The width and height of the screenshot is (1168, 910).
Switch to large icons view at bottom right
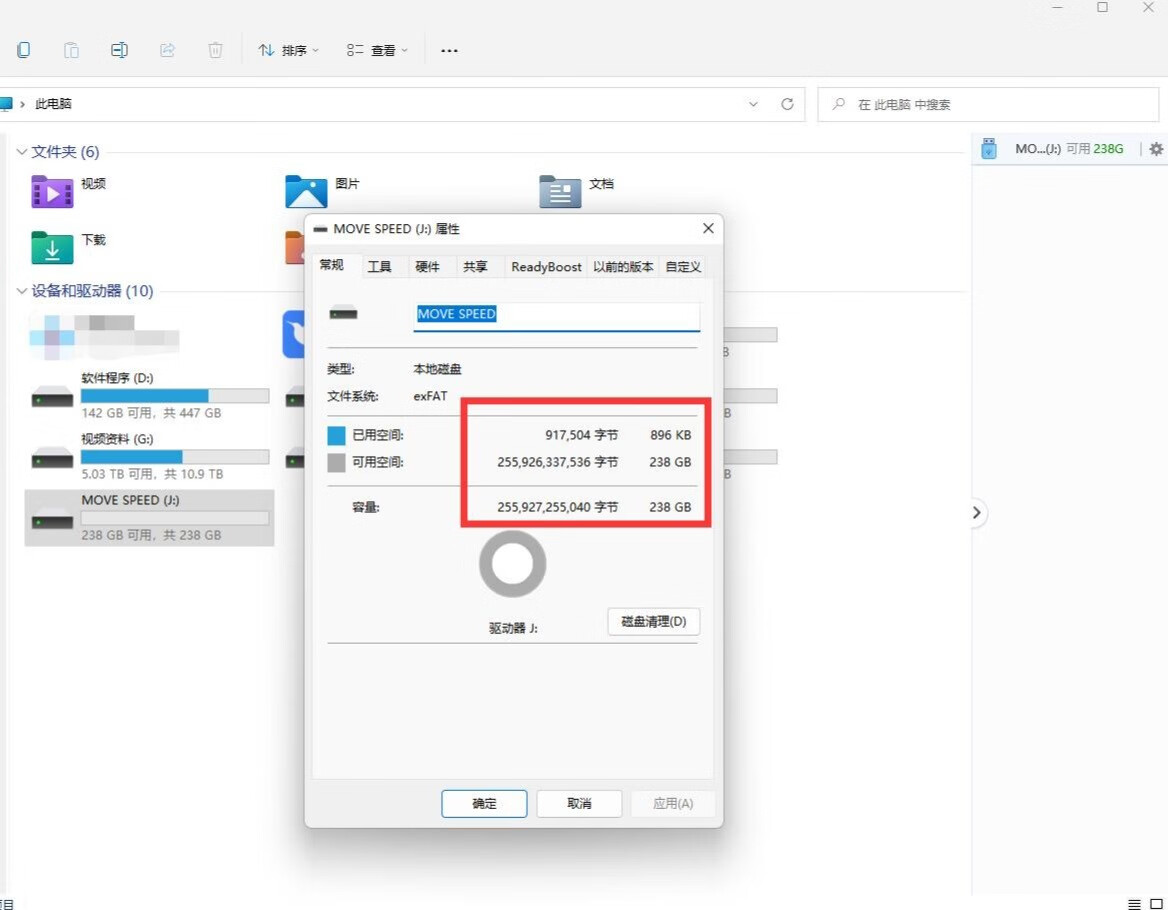1156,904
